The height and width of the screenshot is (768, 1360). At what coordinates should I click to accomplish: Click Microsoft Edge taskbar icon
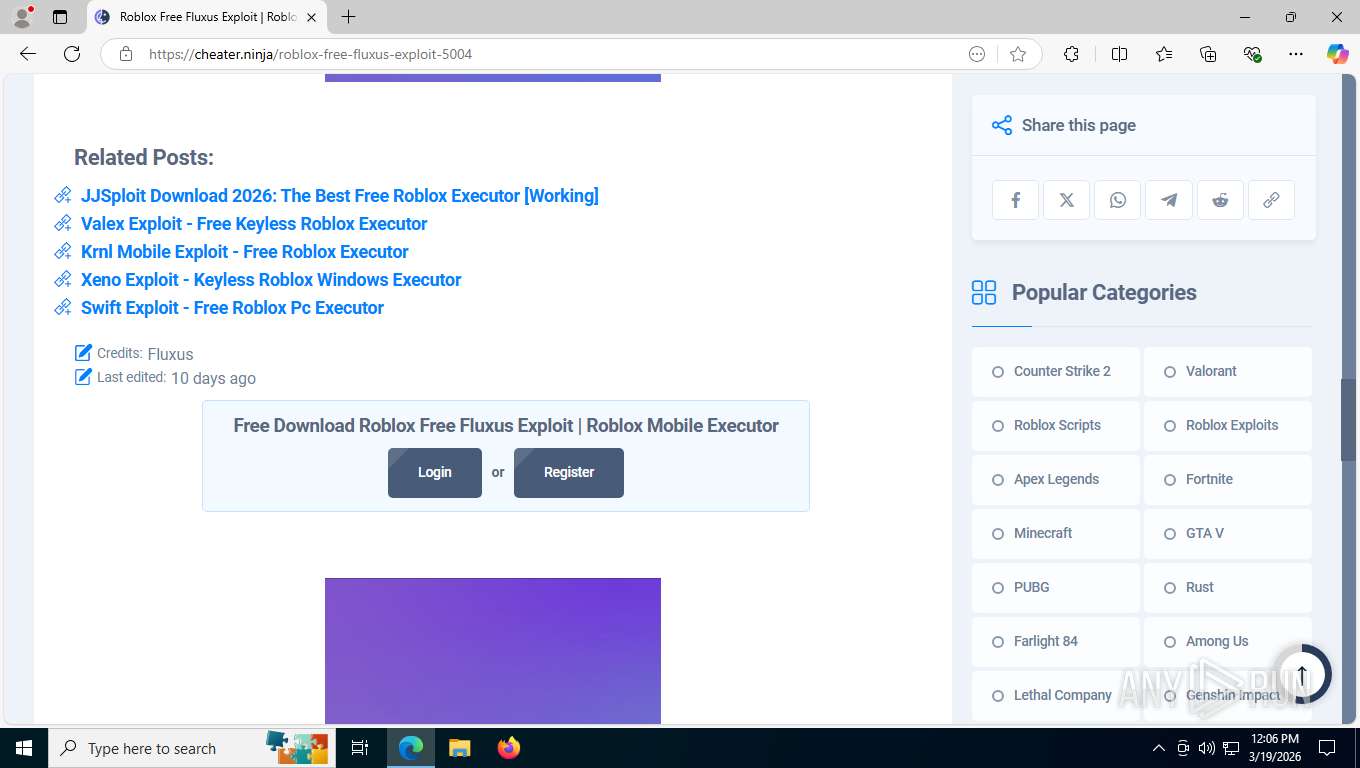click(x=410, y=748)
